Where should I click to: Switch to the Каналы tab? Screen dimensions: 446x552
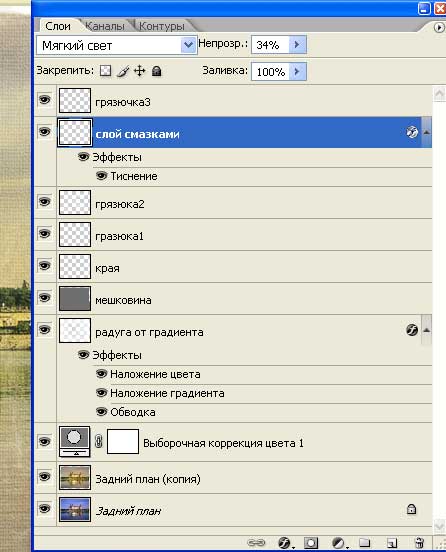click(x=105, y=26)
